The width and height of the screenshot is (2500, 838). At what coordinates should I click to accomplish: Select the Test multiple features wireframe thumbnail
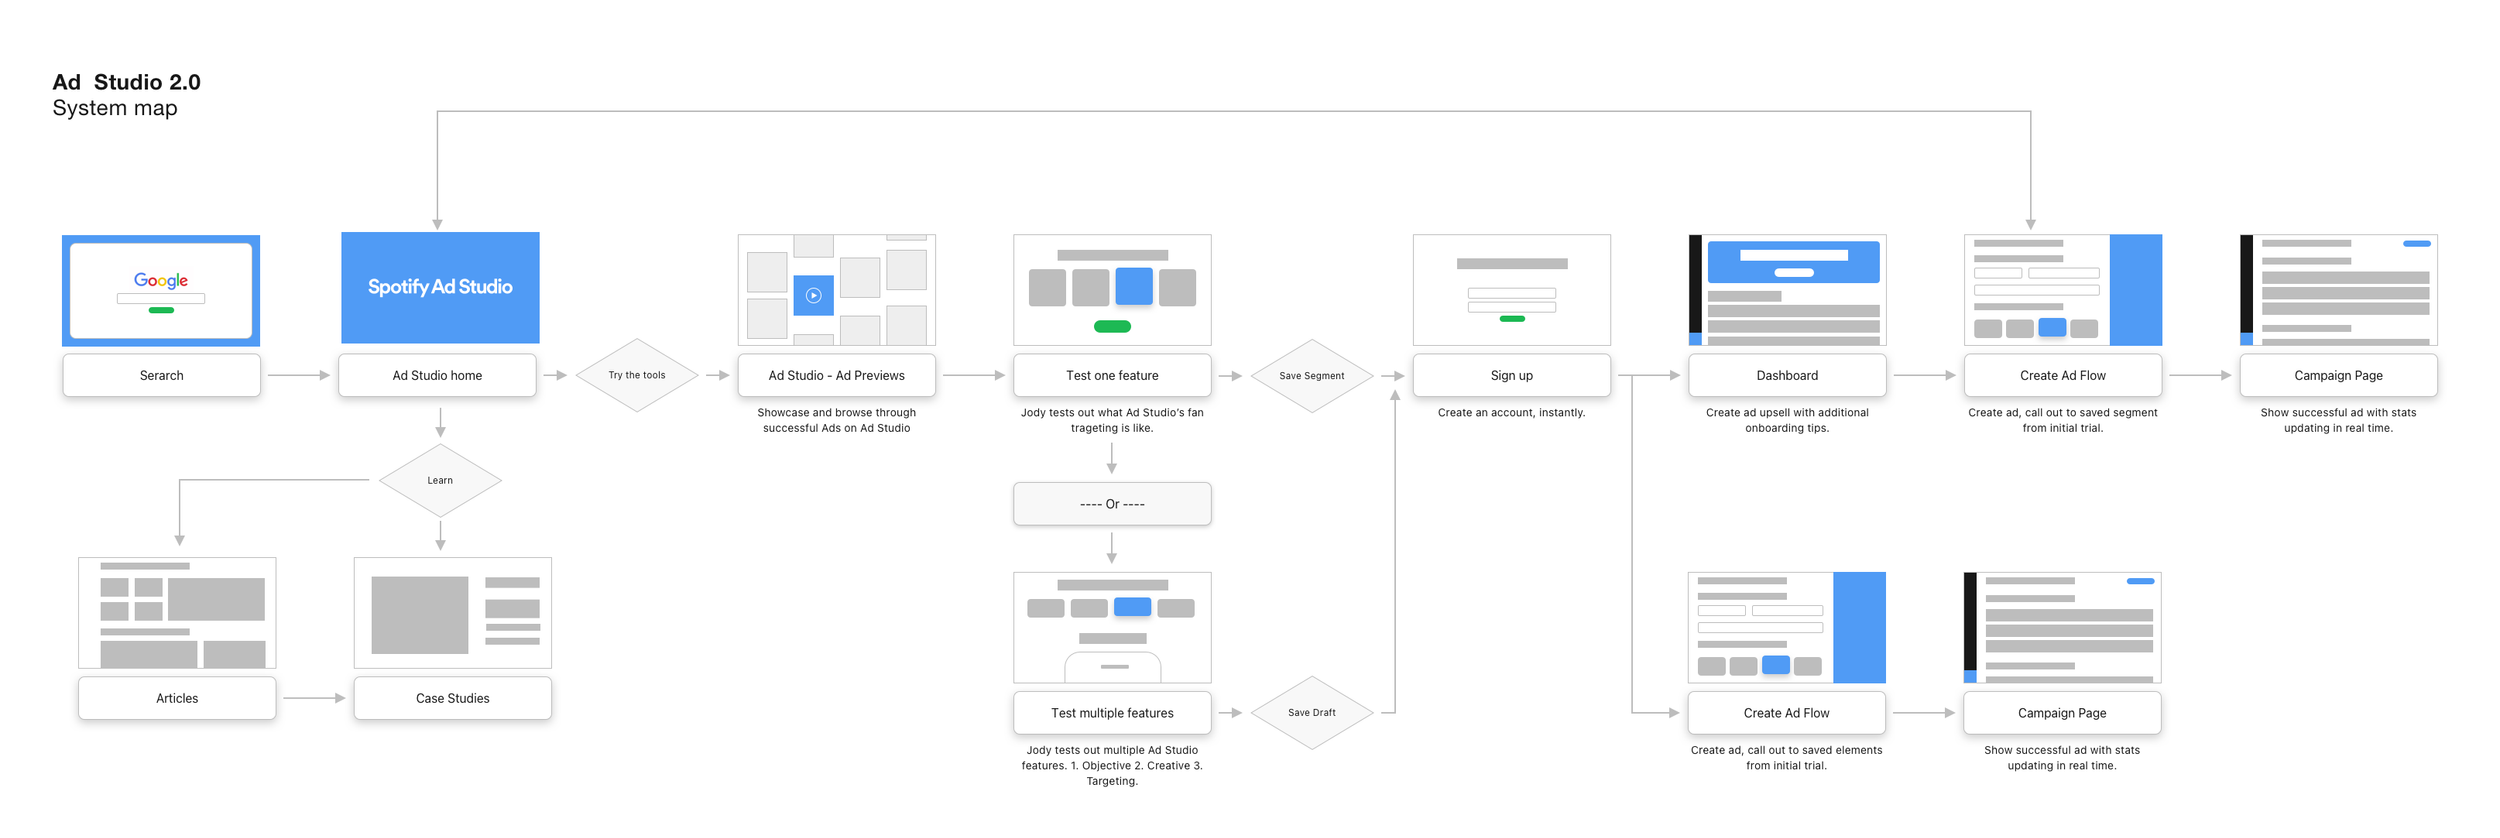1112,628
